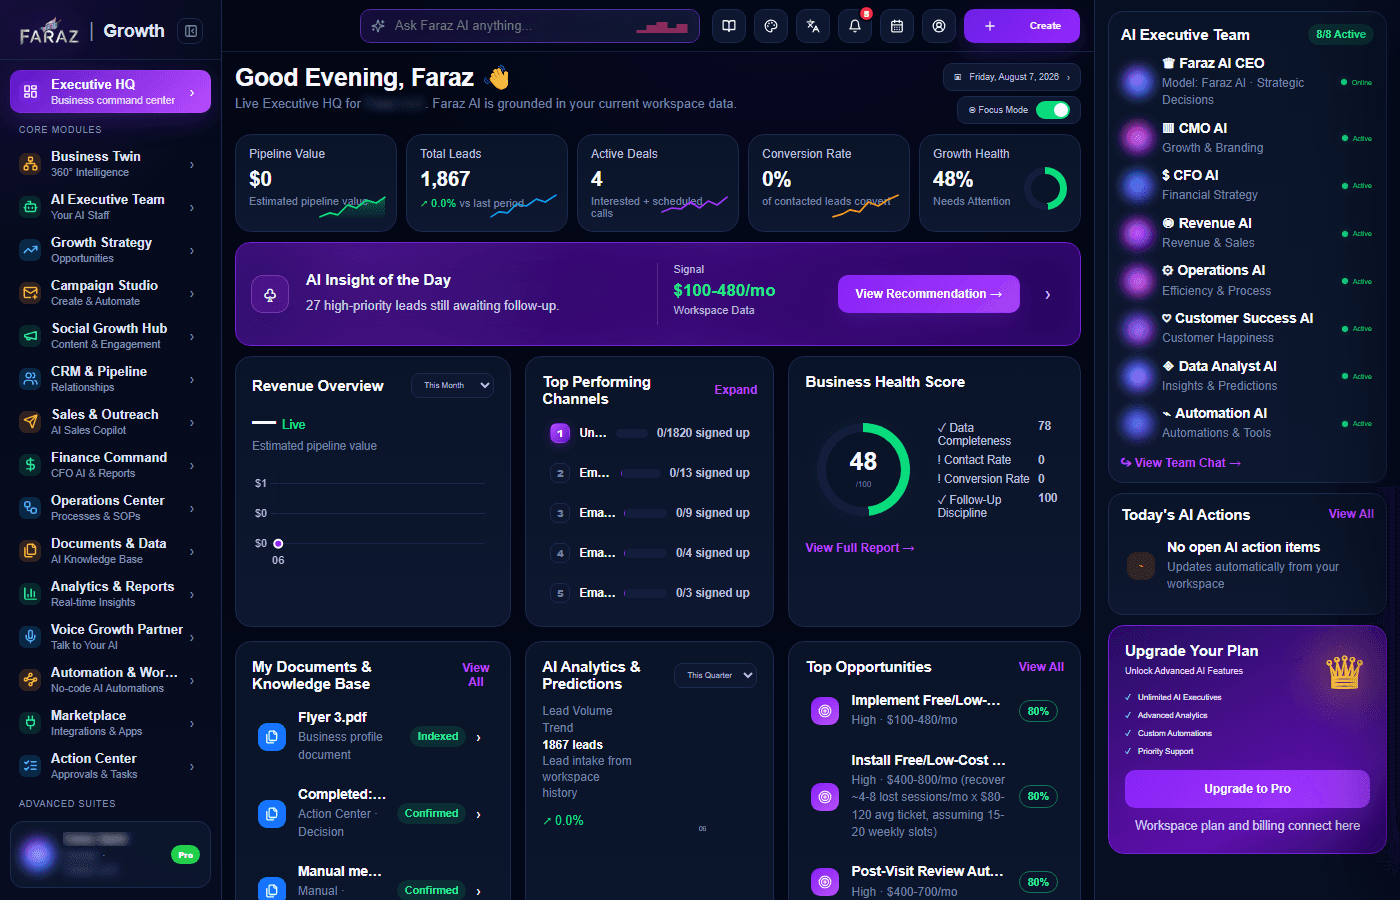Click the Flyer 3.pdf document icon

(272, 737)
